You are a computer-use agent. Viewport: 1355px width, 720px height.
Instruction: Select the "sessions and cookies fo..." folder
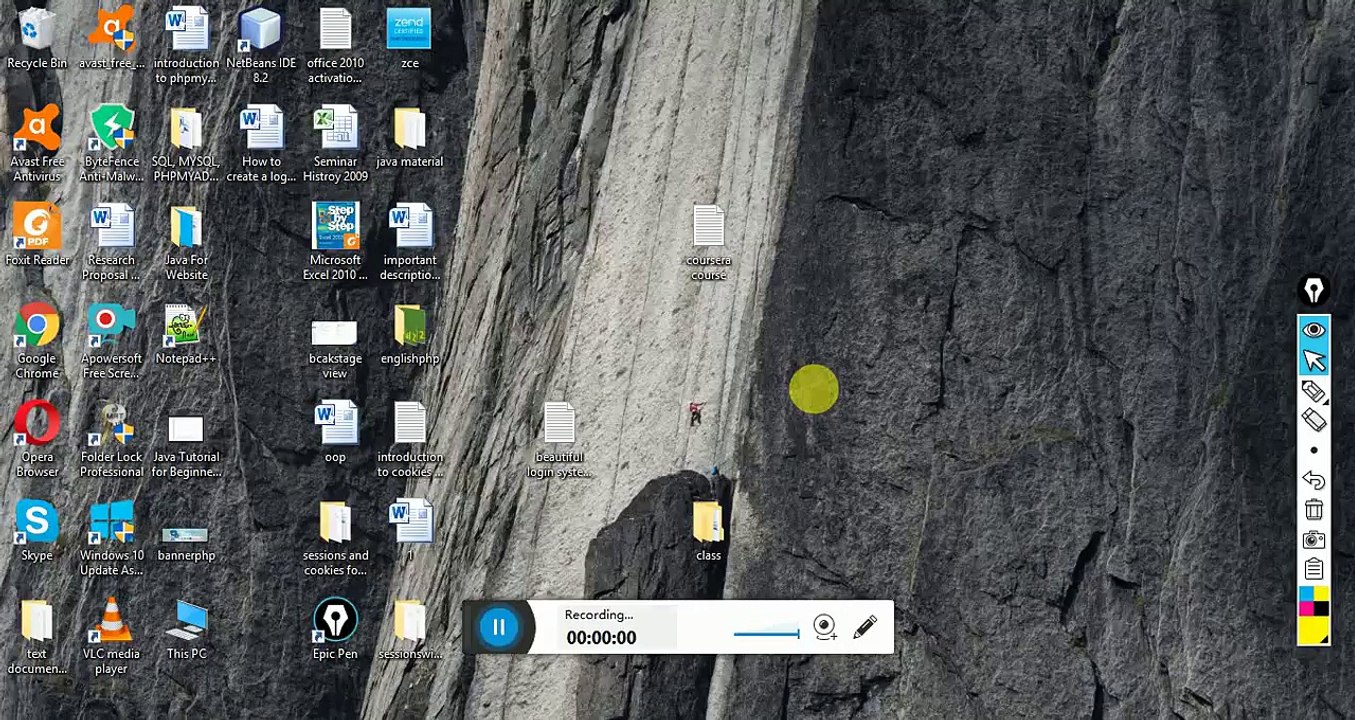335,539
